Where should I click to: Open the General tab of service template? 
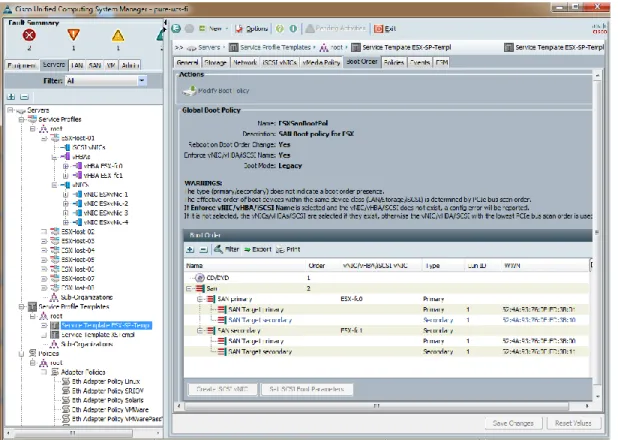[x=187, y=62]
